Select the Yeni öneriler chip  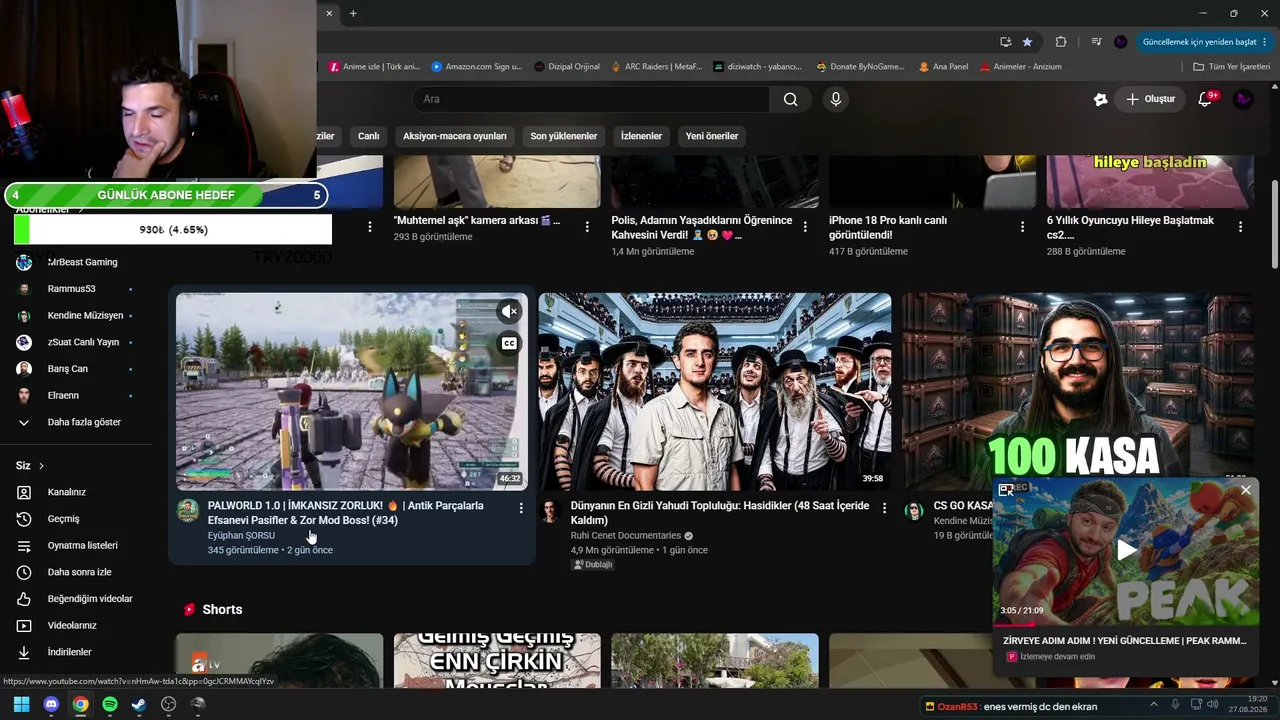pyautogui.click(x=712, y=136)
